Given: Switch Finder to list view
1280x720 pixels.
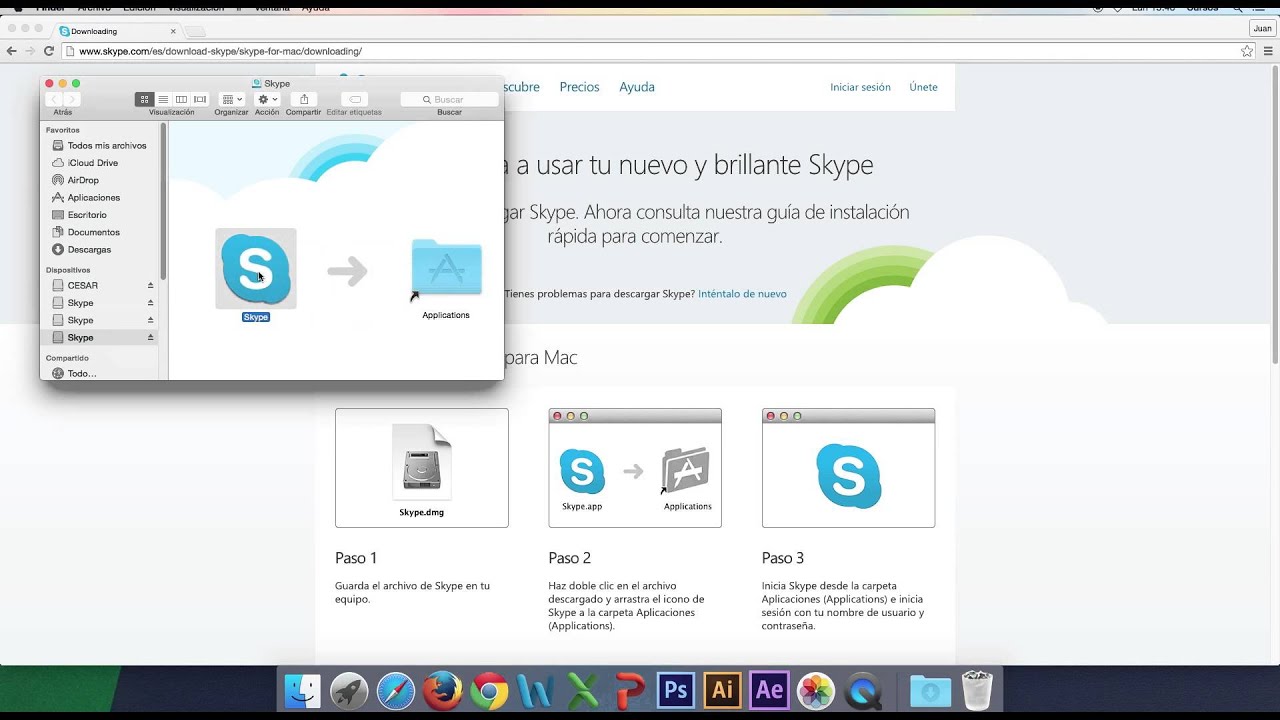Looking at the screenshot, I should [163, 99].
